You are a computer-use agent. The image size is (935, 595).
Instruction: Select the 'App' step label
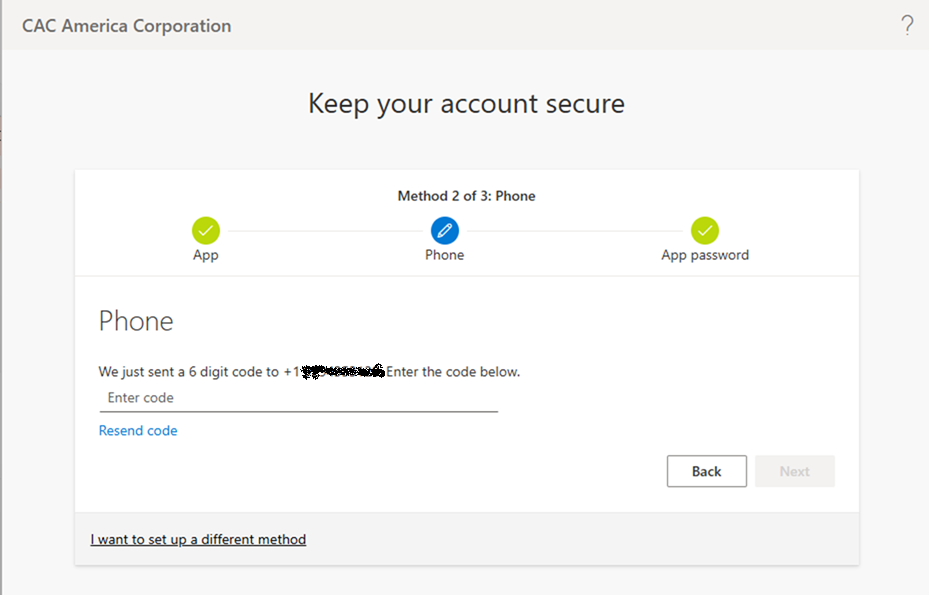tap(206, 255)
